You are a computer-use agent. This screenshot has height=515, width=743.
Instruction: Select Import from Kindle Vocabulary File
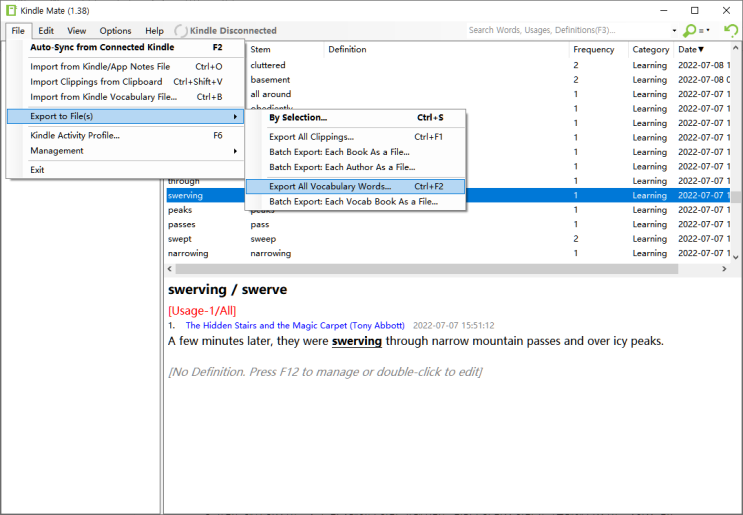[126, 97]
